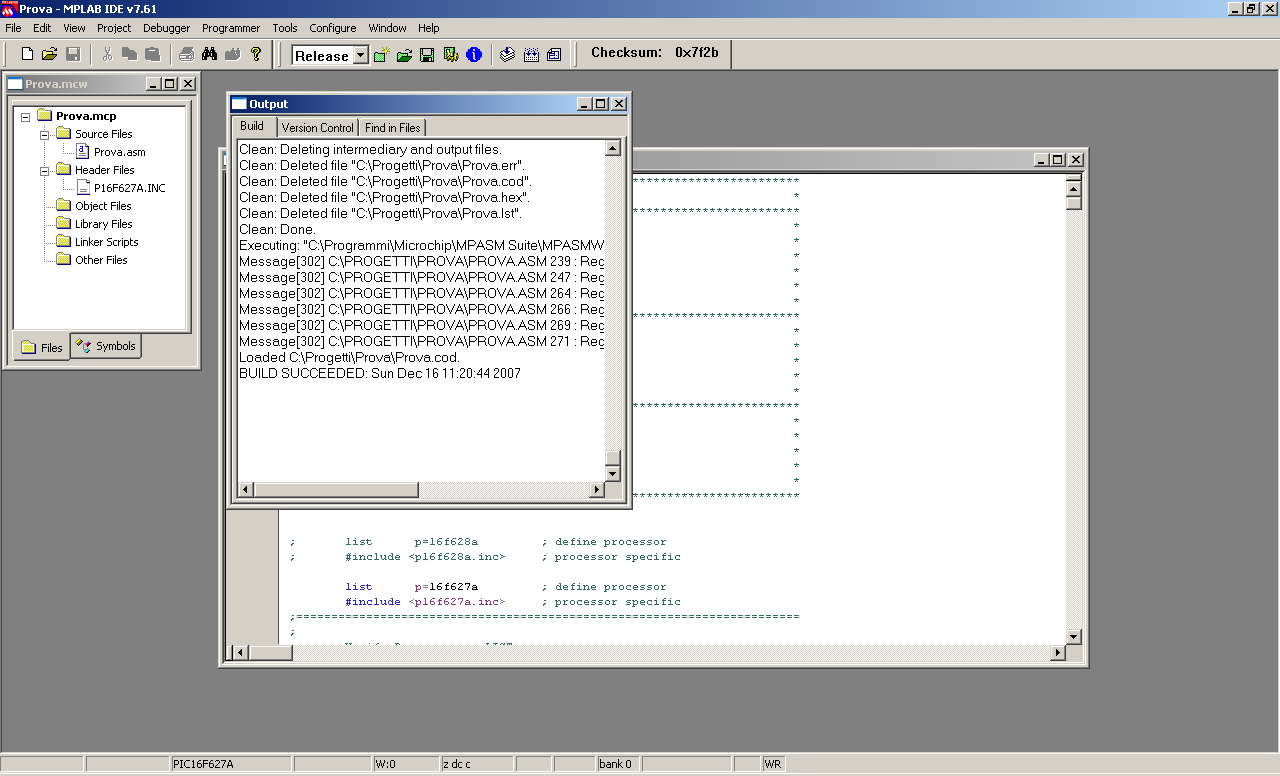Click the Output window horizontal scrollbar right arrow
Viewport: 1280px width, 776px height.
597,490
